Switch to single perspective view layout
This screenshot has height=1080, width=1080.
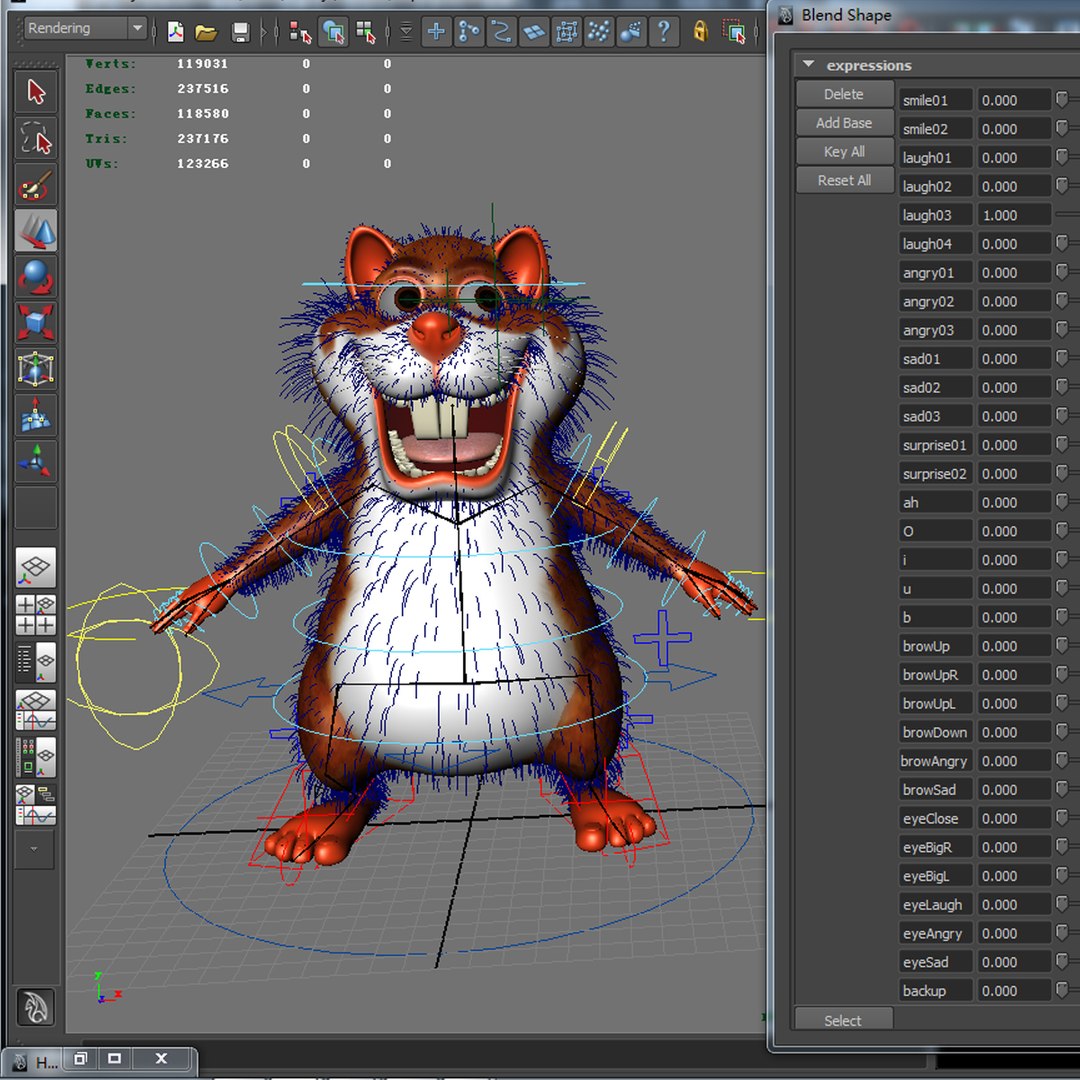coord(36,568)
